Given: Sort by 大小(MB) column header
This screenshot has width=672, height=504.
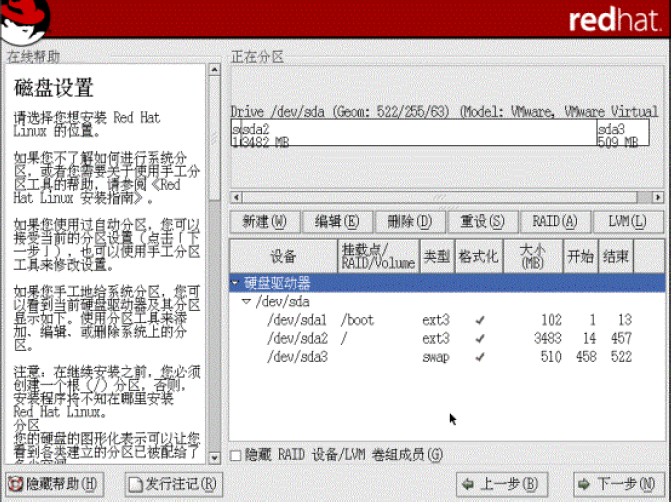Looking at the screenshot, I should [533, 256].
